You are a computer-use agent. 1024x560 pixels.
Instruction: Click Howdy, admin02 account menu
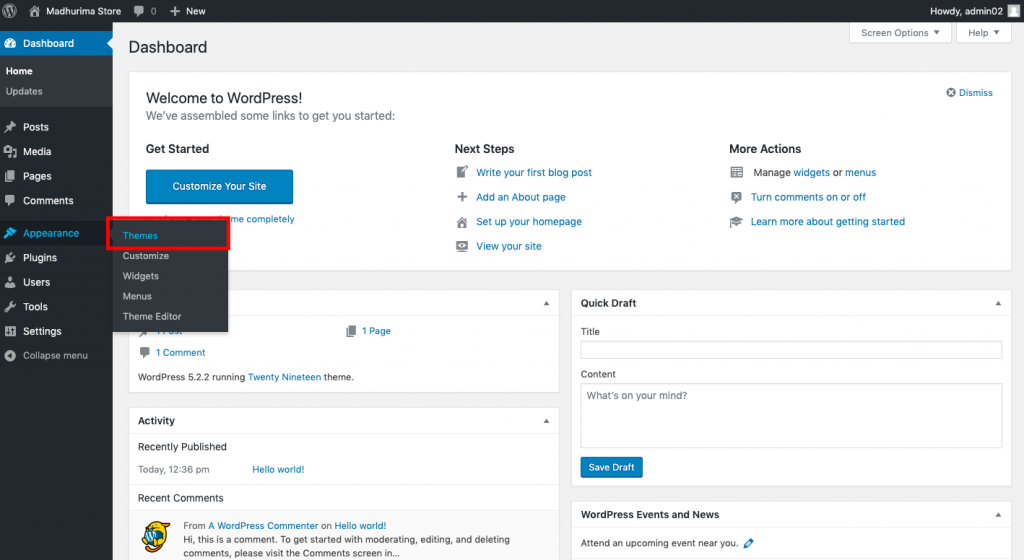(974, 11)
